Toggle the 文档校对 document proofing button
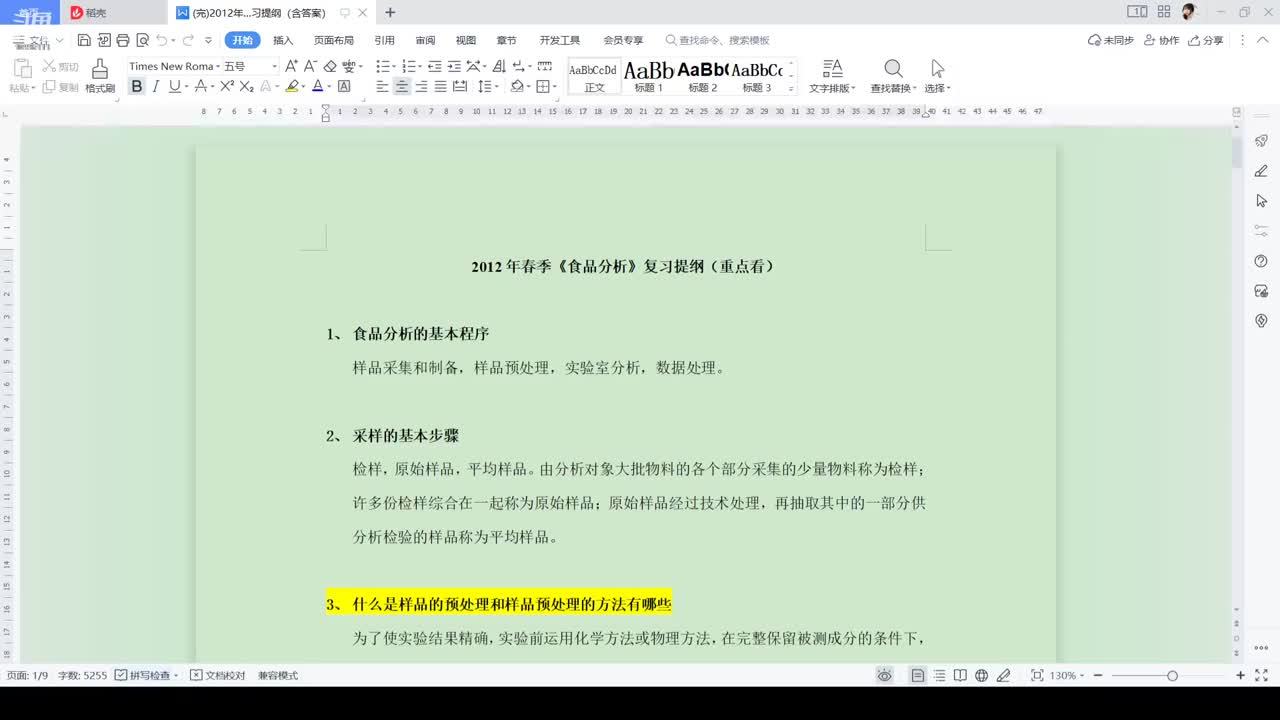 (x=218, y=676)
